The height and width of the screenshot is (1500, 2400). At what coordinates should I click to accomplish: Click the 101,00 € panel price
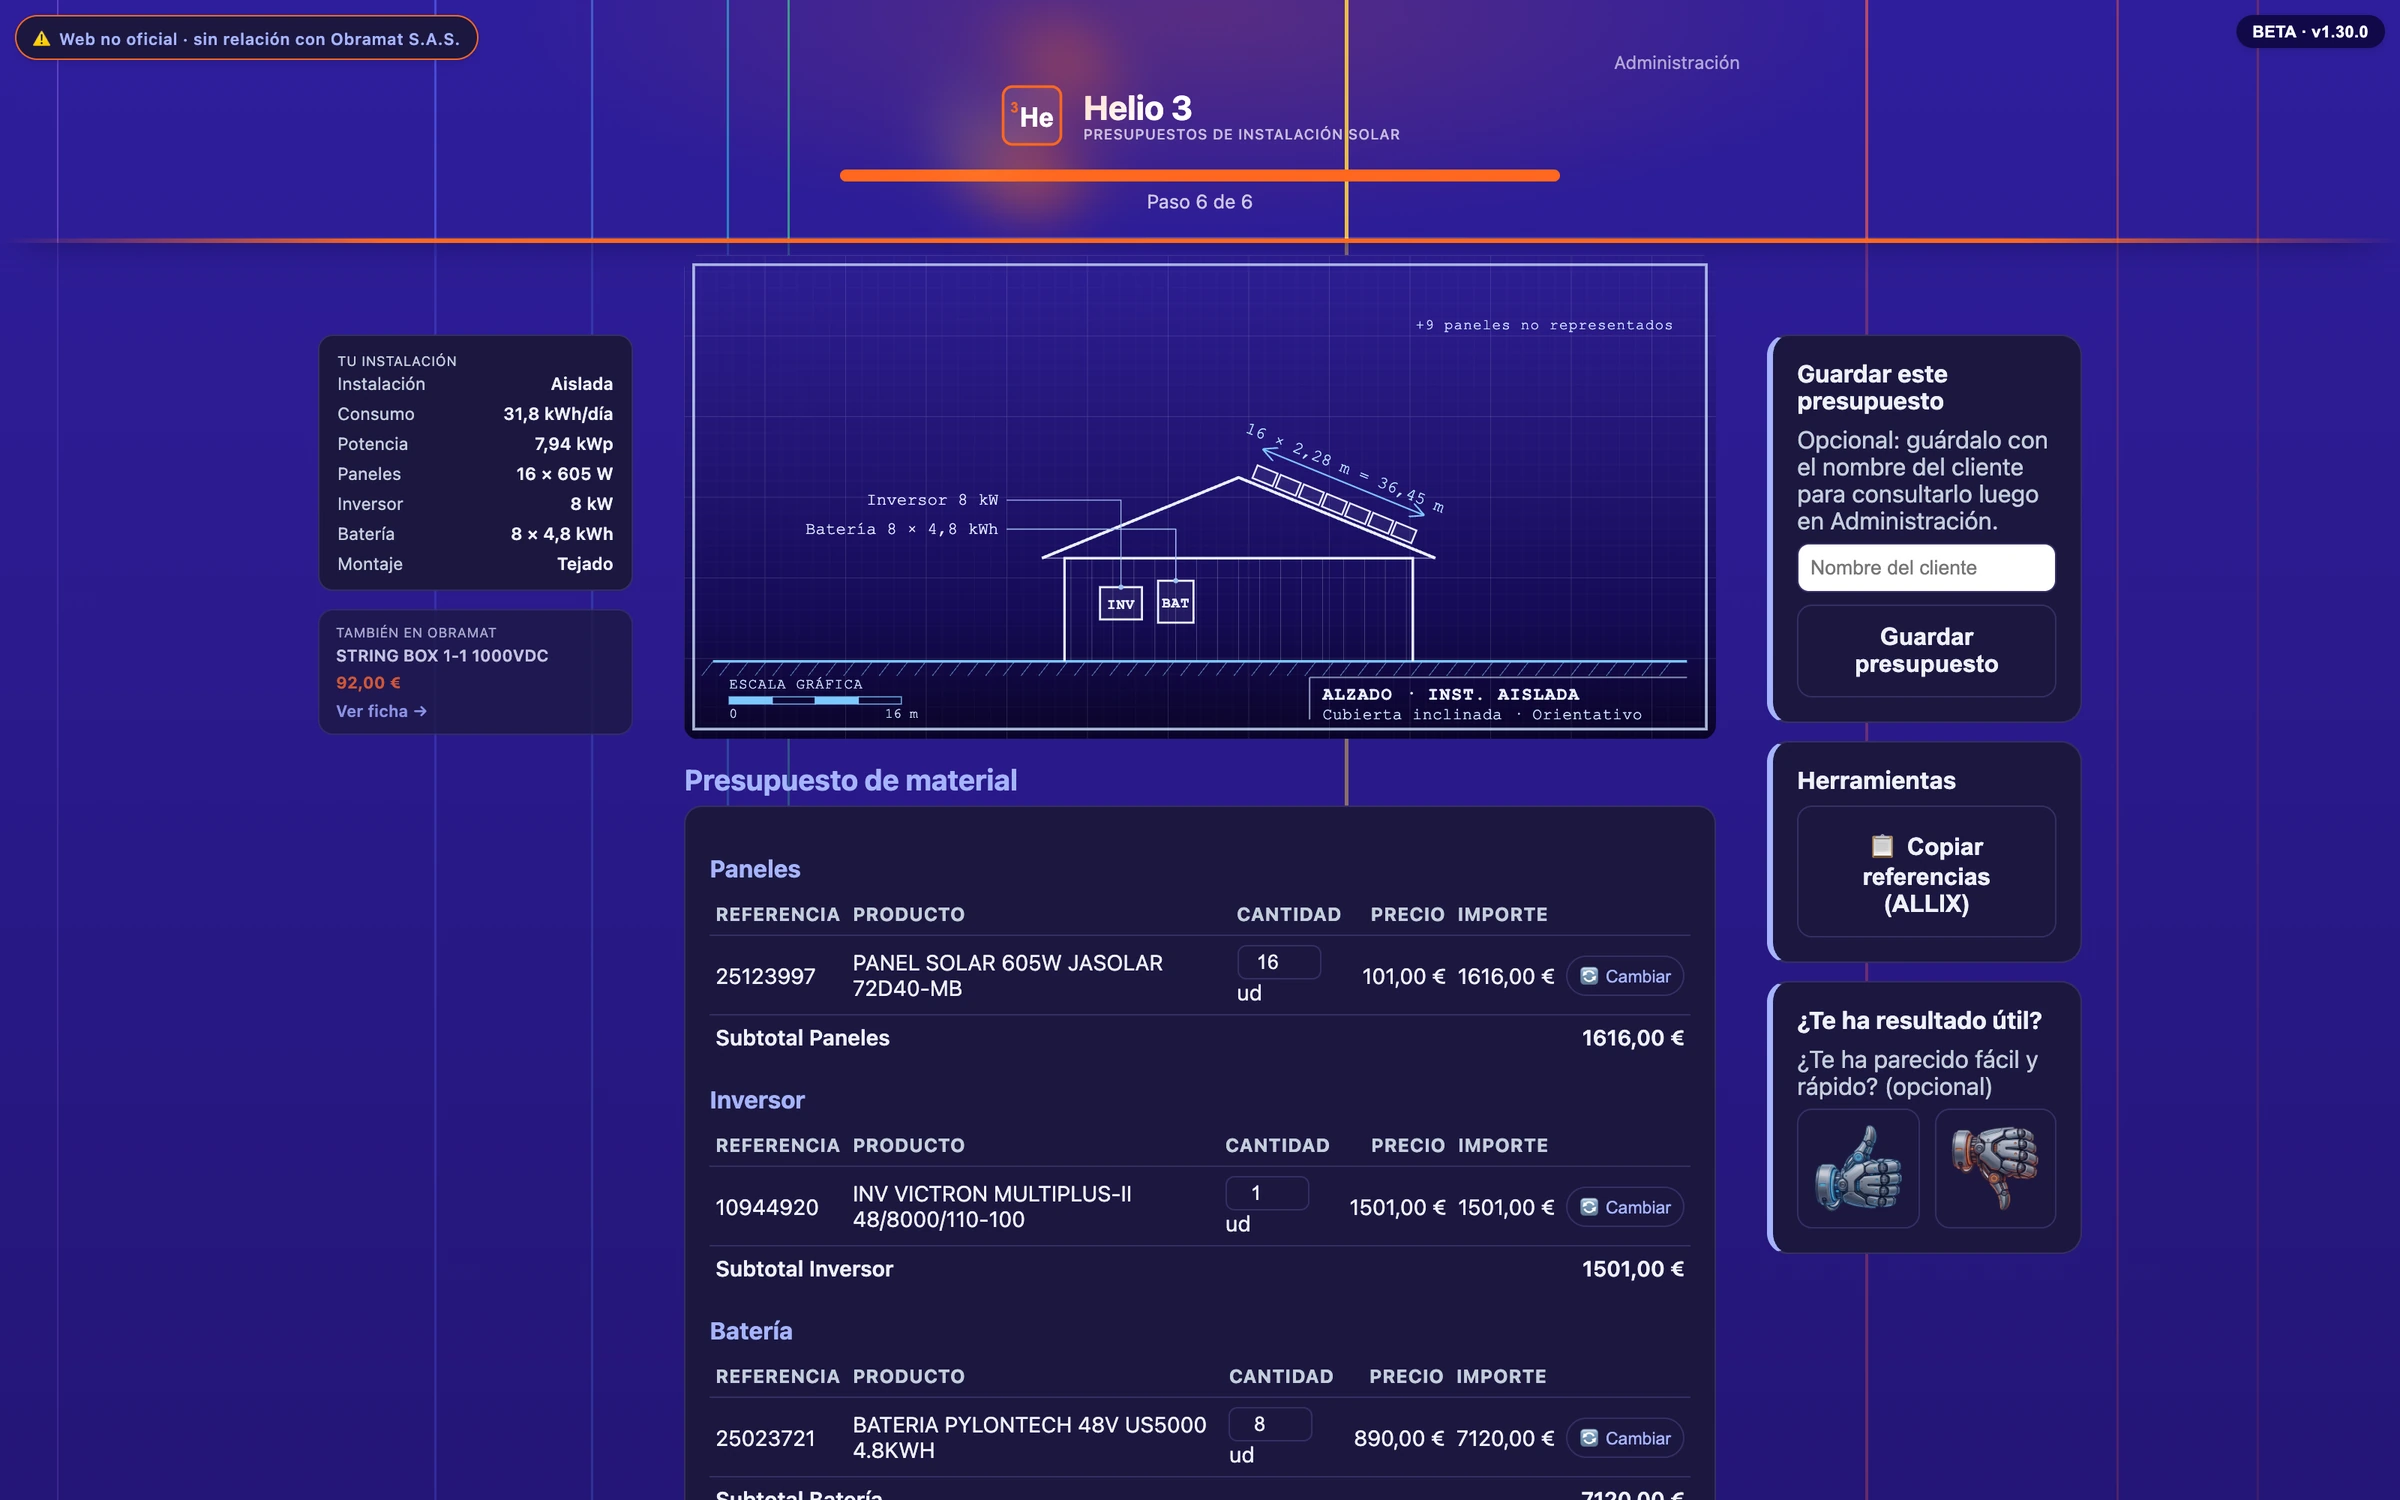(1403, 976)
